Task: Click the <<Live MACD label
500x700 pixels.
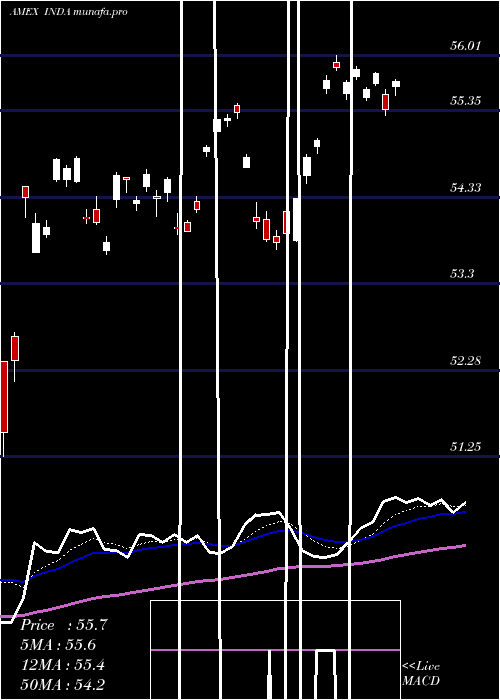Action: pyautogui.click(x=421, y=674)
